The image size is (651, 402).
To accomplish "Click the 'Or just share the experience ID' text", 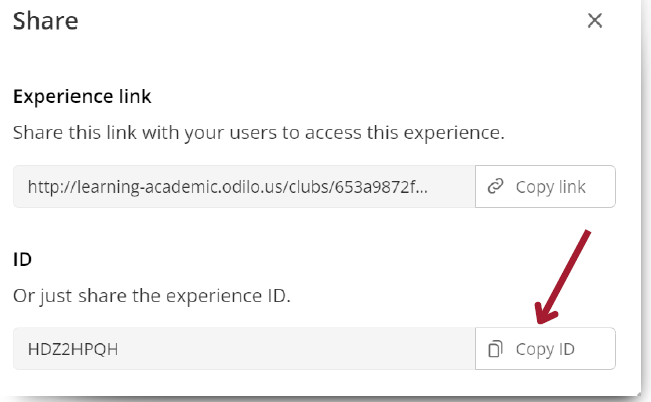I will point(152,296).
